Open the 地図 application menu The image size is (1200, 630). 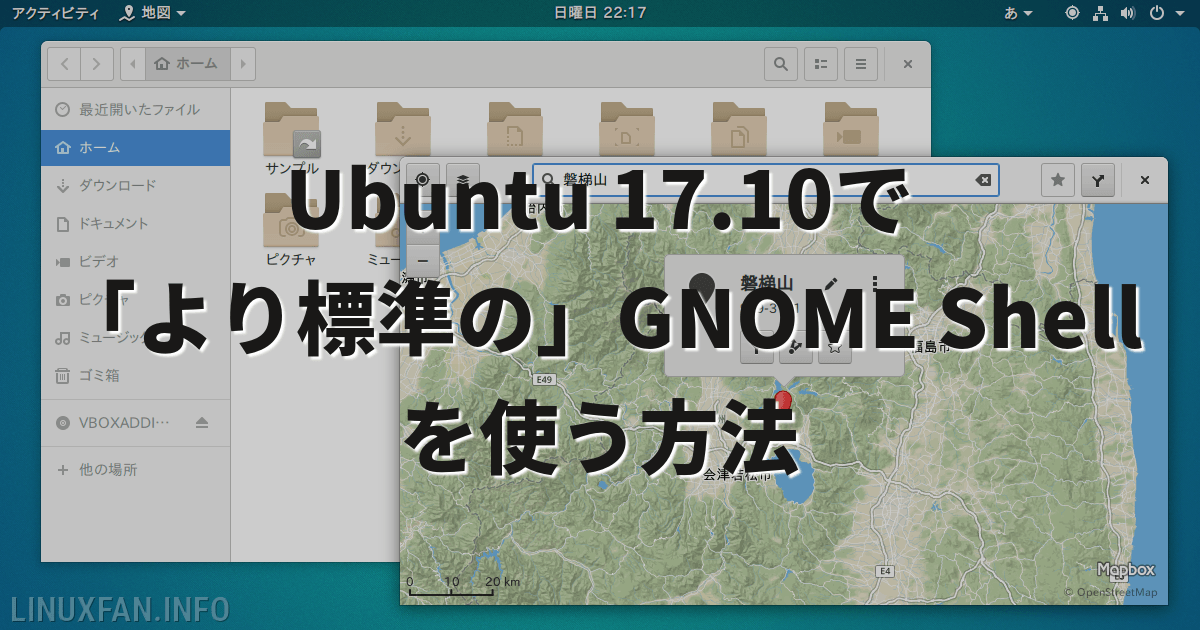[x=152, y=13]
